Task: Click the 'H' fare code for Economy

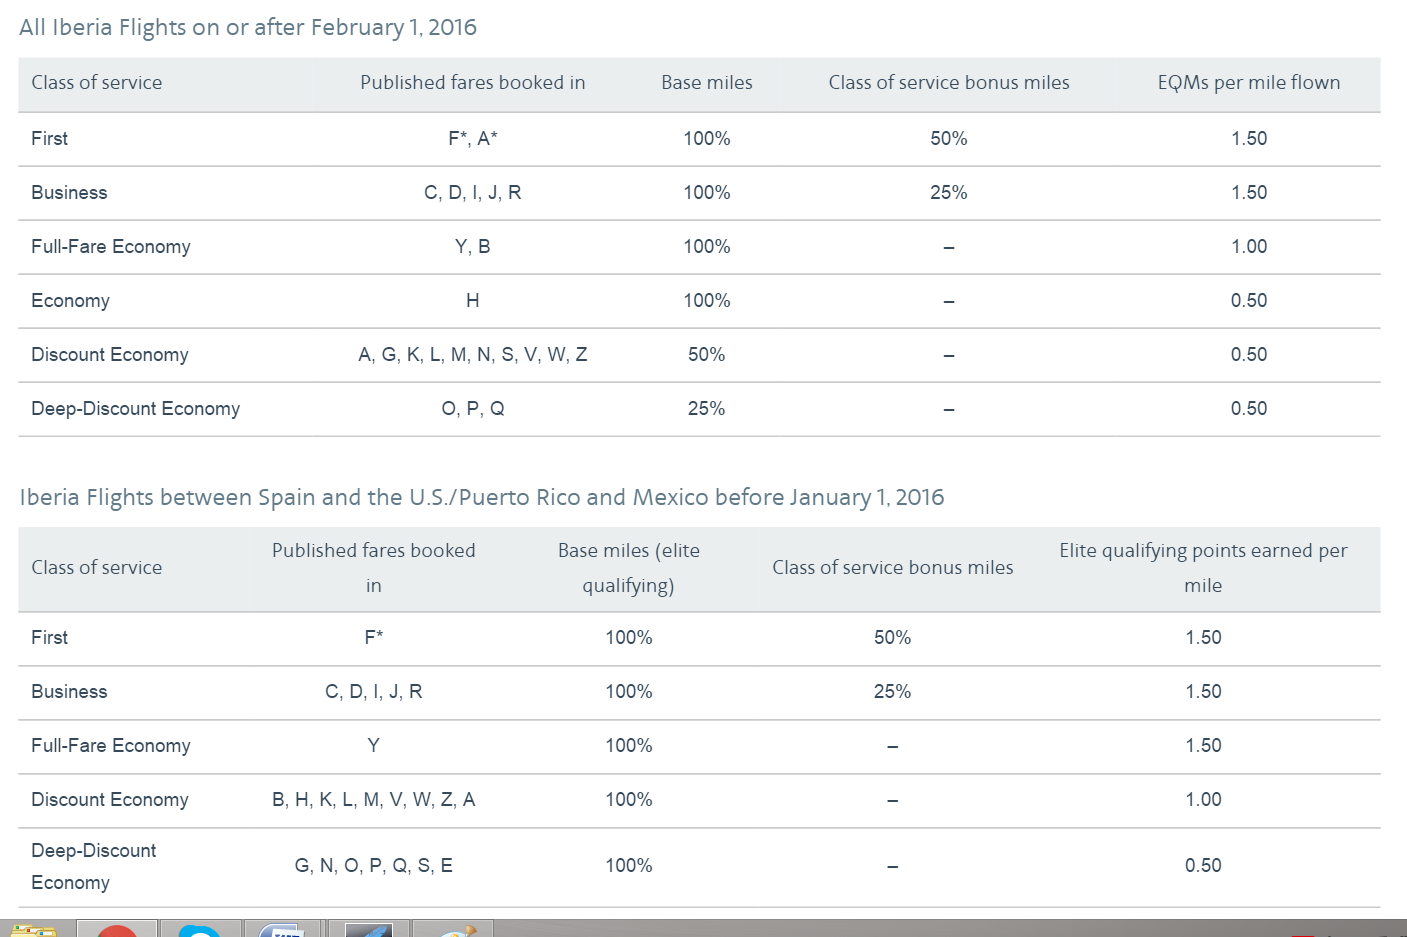Action: [x=473, y=301]
